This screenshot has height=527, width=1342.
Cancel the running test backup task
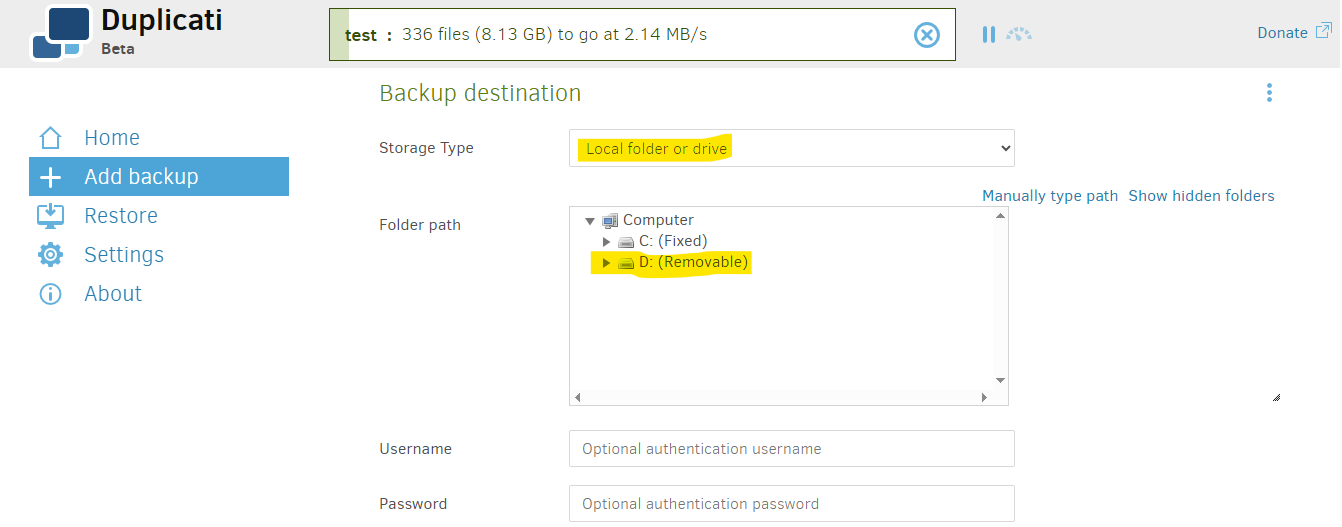927,35
